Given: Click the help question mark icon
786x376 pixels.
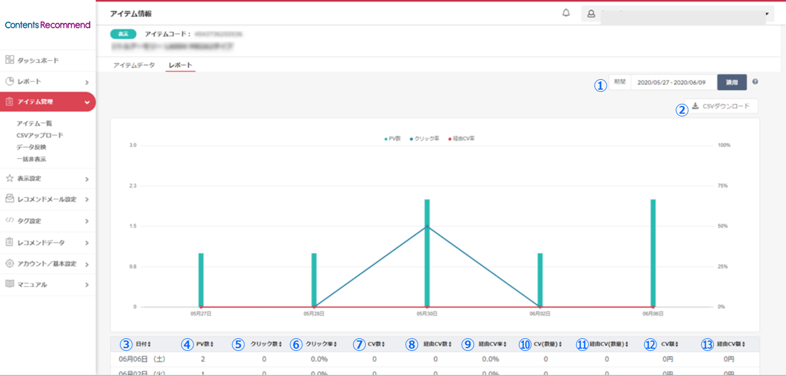Looking at the screenshot, I should click(755, 82).
